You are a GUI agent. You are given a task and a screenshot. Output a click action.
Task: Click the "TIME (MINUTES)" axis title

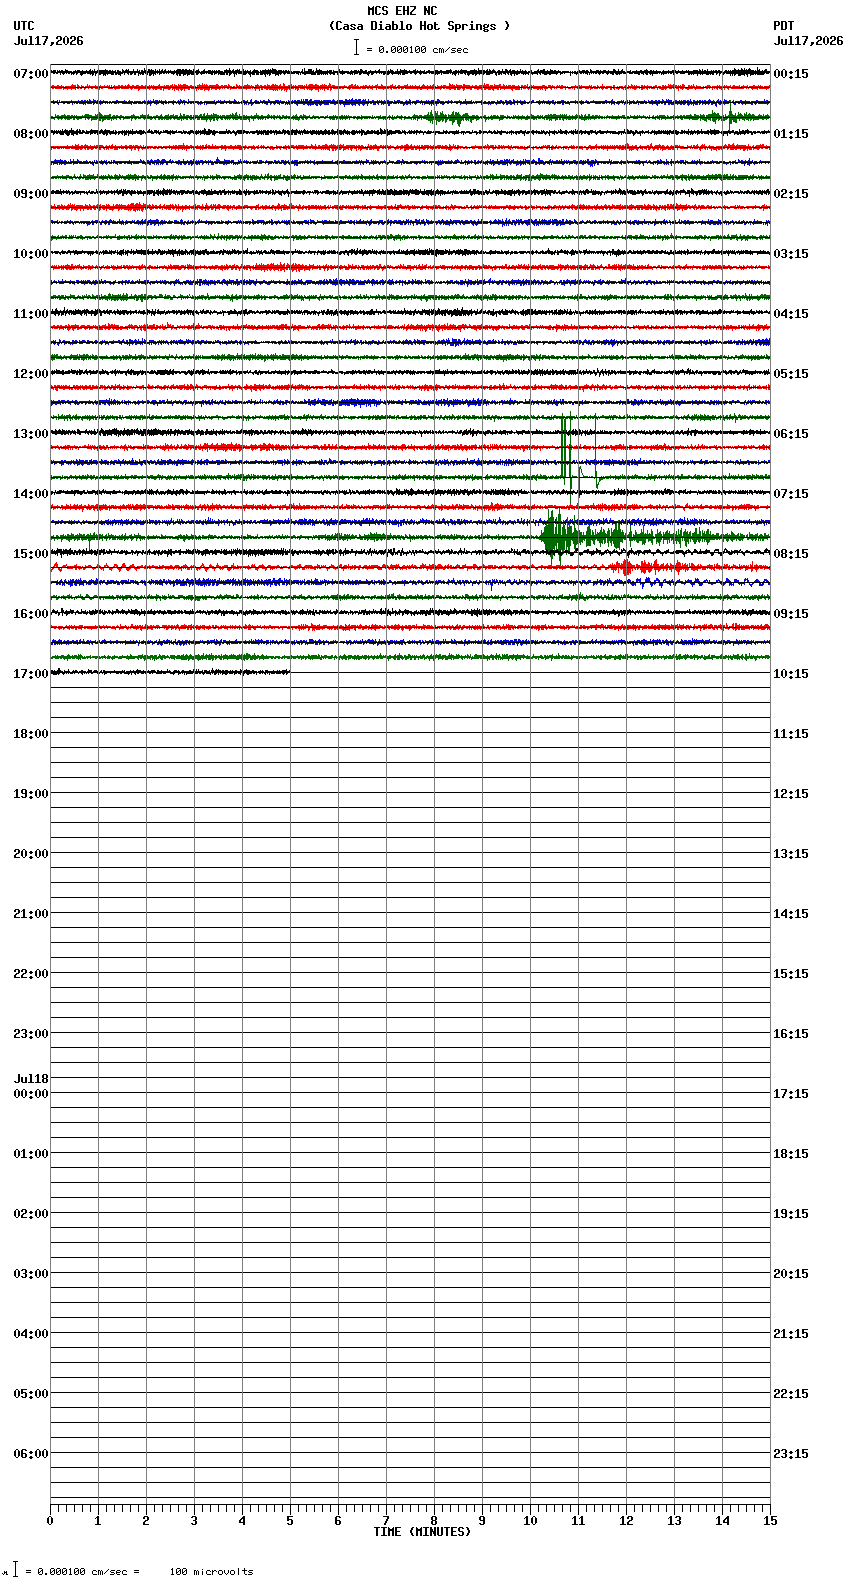pos(422,1532)
